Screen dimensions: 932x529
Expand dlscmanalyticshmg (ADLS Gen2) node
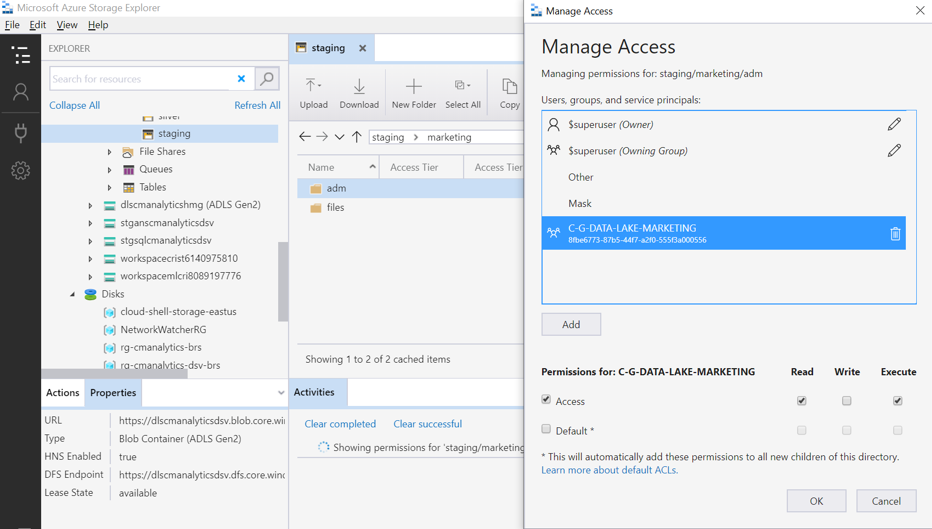point(90,206)
